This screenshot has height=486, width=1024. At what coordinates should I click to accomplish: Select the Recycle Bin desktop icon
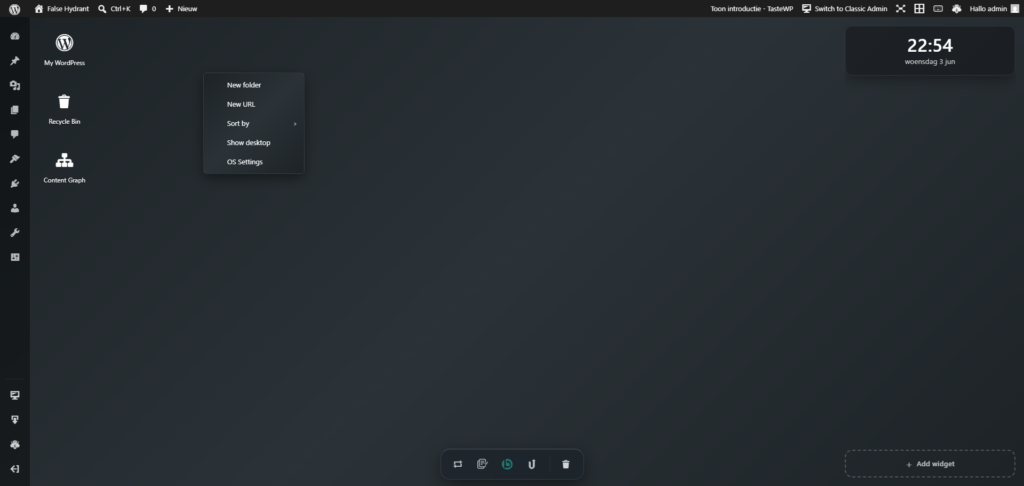pyautogui.click(x=64, y=108)
